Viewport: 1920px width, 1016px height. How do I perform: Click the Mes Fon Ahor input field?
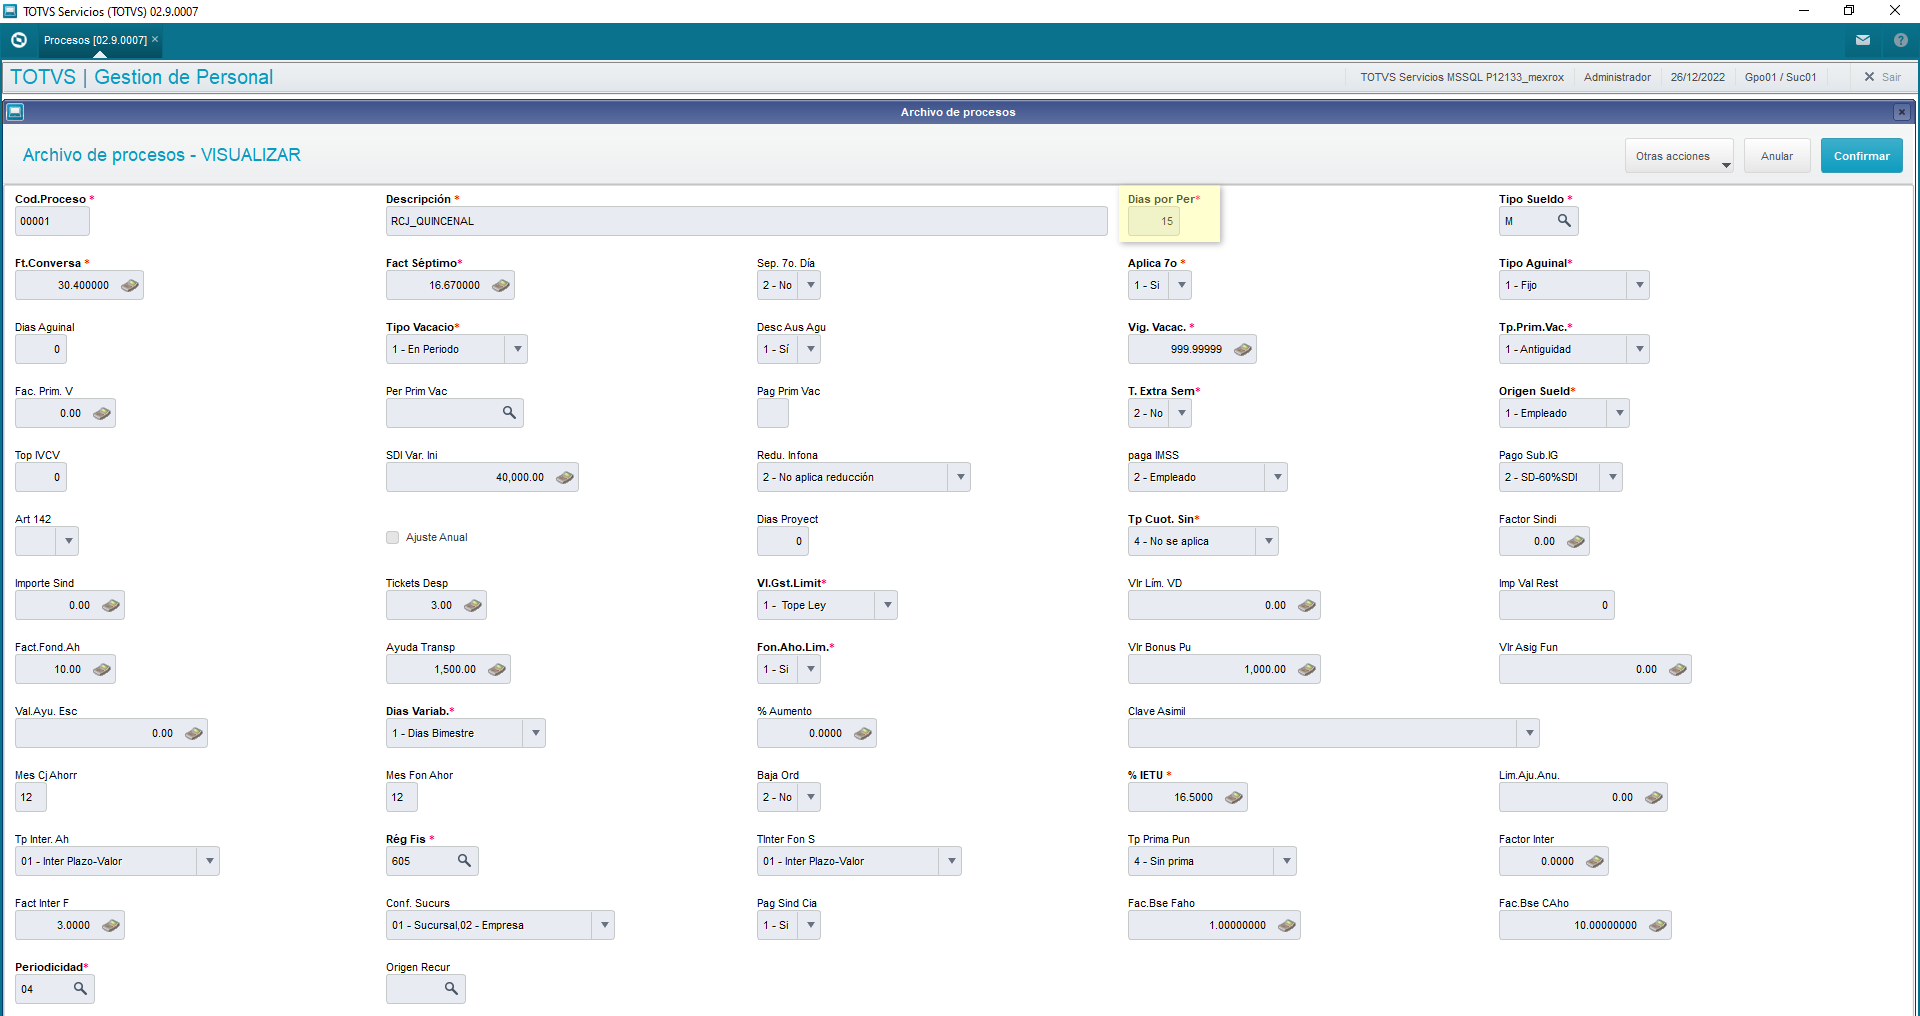point(401,797)
